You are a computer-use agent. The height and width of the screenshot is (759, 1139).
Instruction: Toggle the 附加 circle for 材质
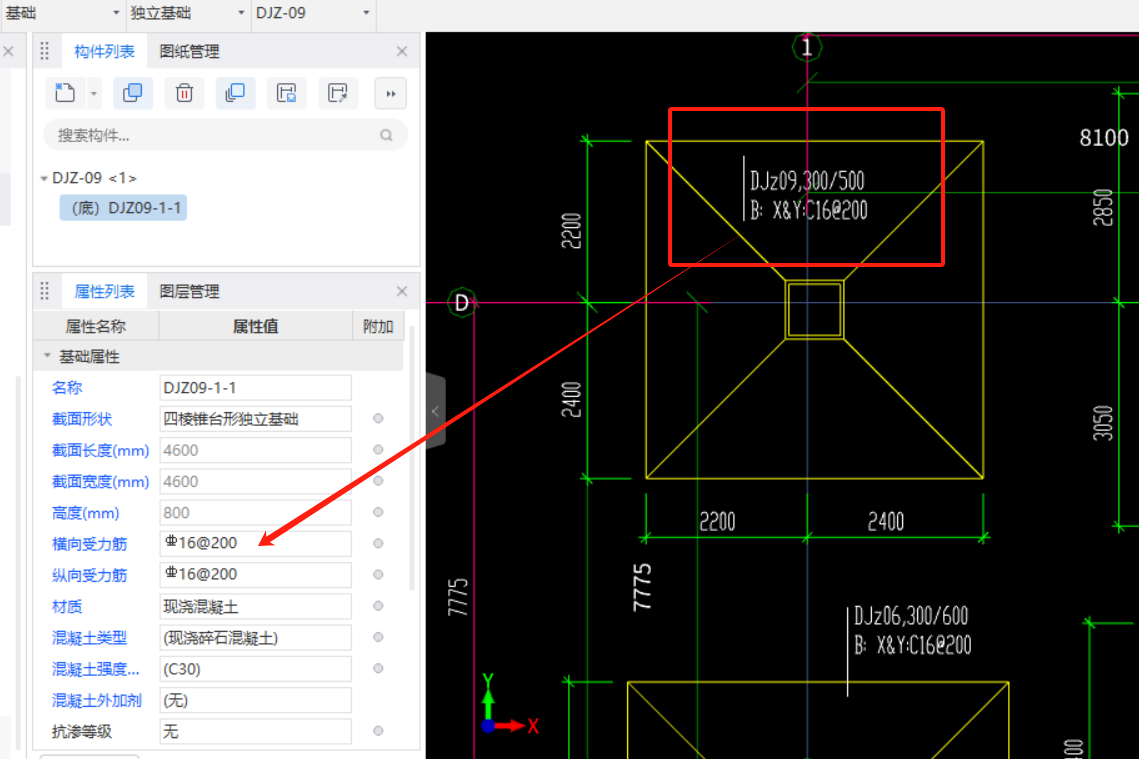[x=378, y=606]
